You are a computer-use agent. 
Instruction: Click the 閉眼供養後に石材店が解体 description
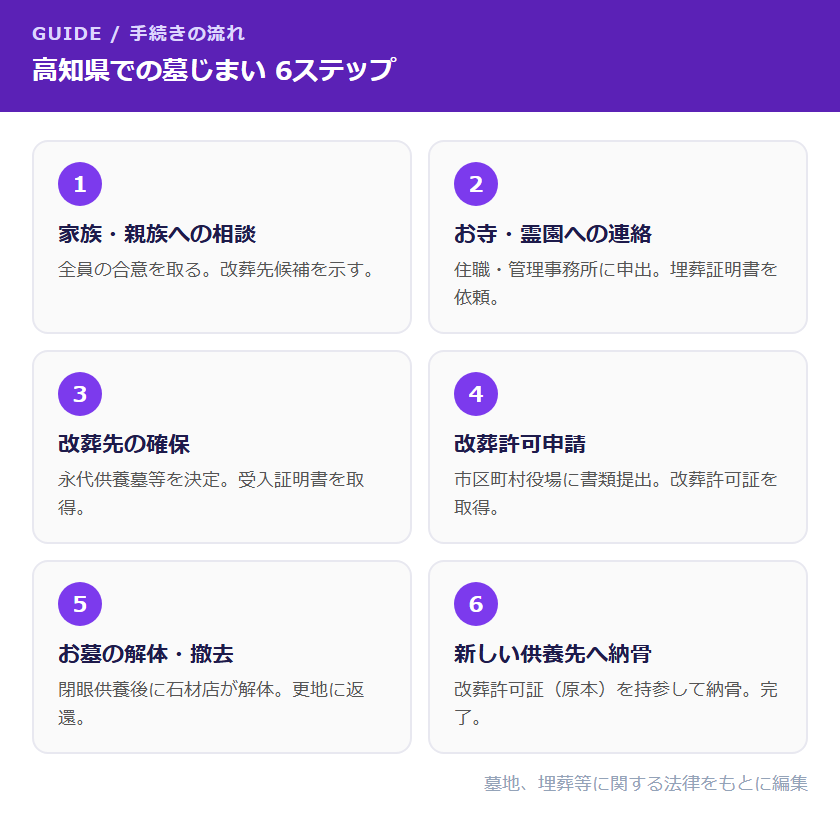pyautogui.click(x=212, y=703)
